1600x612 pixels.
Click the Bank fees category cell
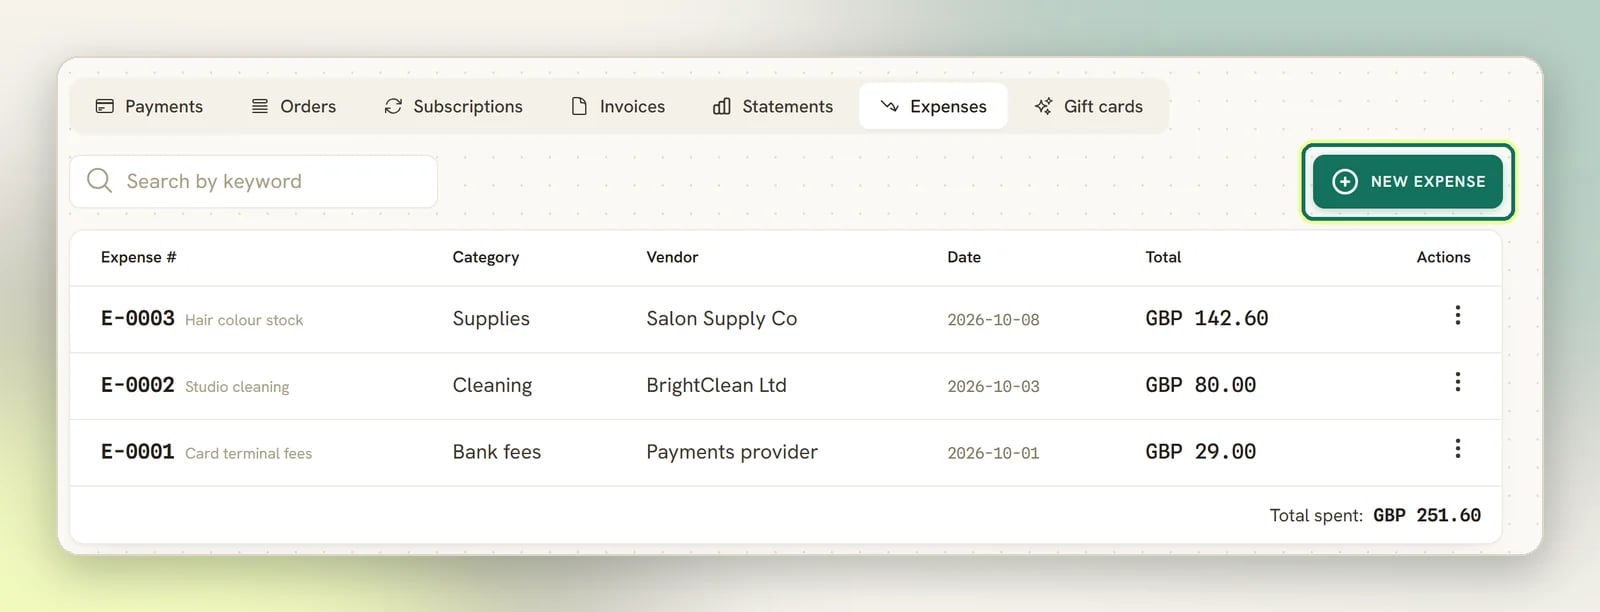pyautogui.click(x=497, y=452)
